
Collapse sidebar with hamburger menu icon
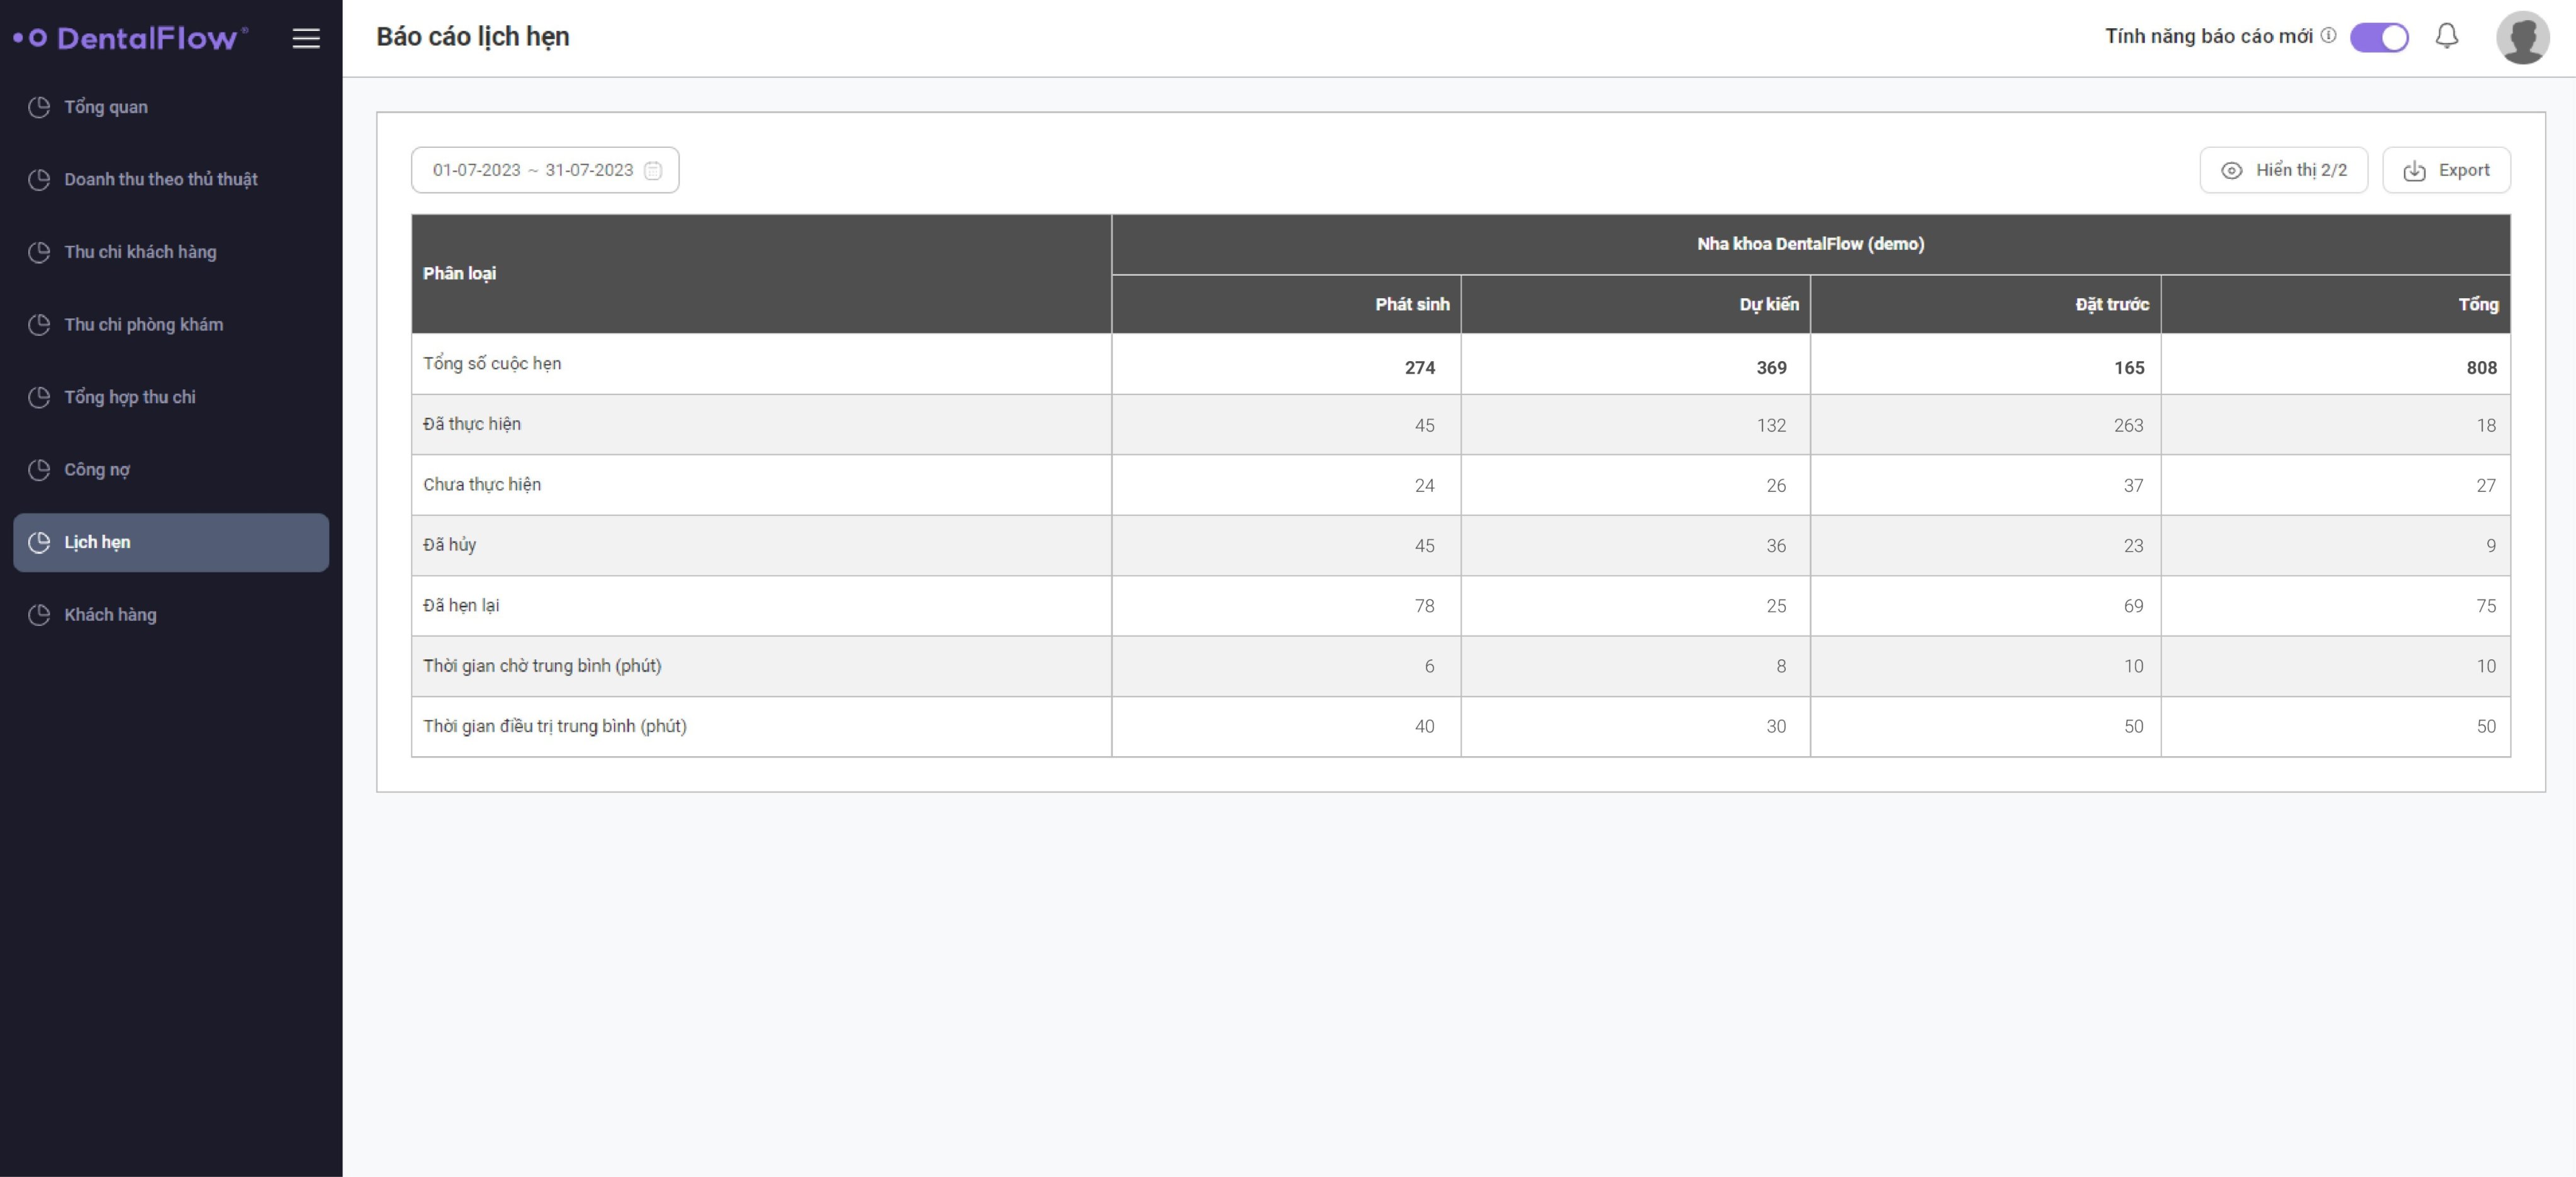tap(306, 38)
